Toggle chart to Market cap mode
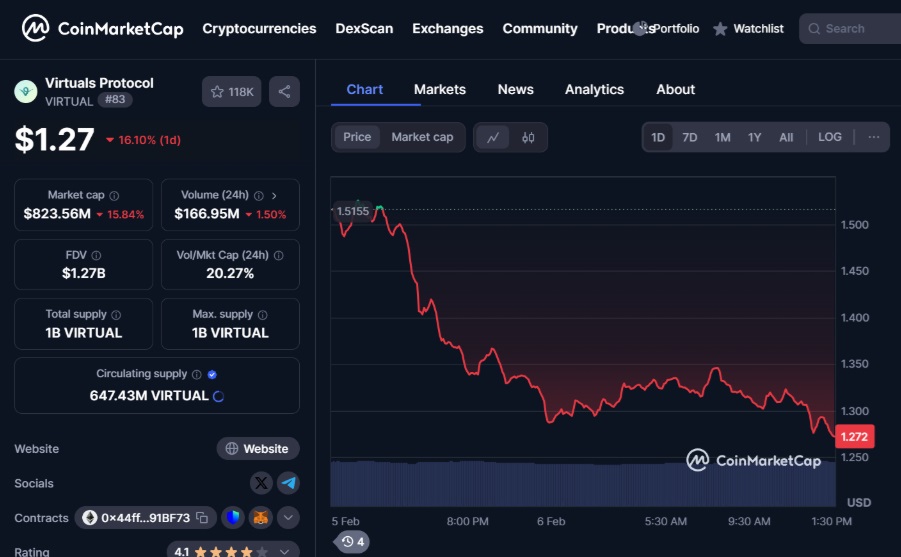Screen dimensions: 901x557 tap(422, 137)
